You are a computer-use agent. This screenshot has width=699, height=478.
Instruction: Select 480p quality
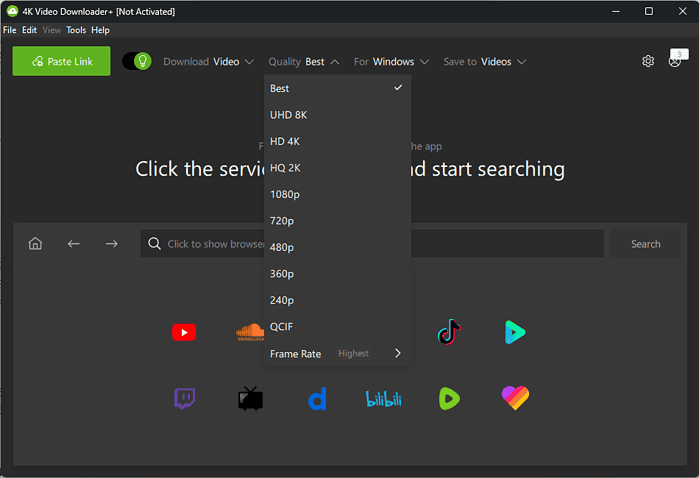[x=337, y=247]
